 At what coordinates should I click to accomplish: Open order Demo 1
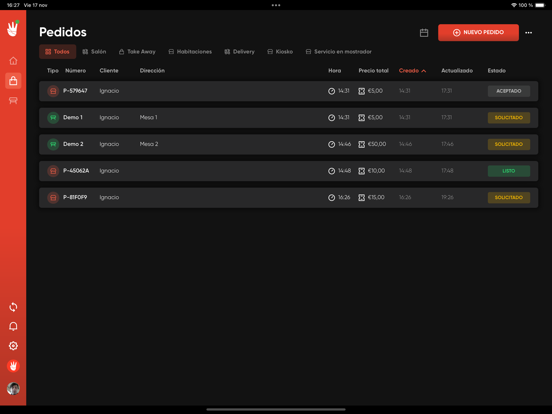(x=288, y=118)
